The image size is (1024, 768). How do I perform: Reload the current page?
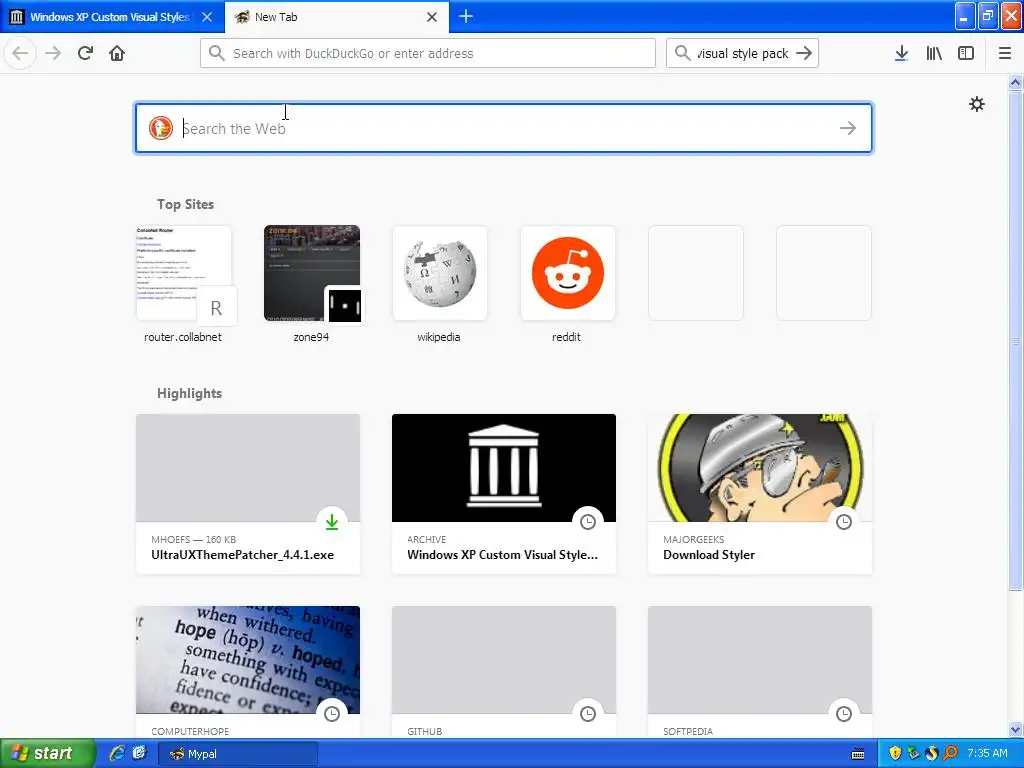coord(85,53)
